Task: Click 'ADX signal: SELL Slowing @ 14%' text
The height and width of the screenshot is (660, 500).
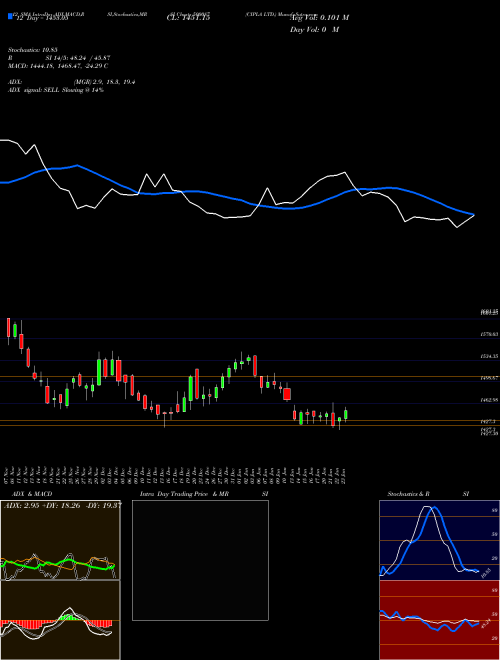Action: 56,90
